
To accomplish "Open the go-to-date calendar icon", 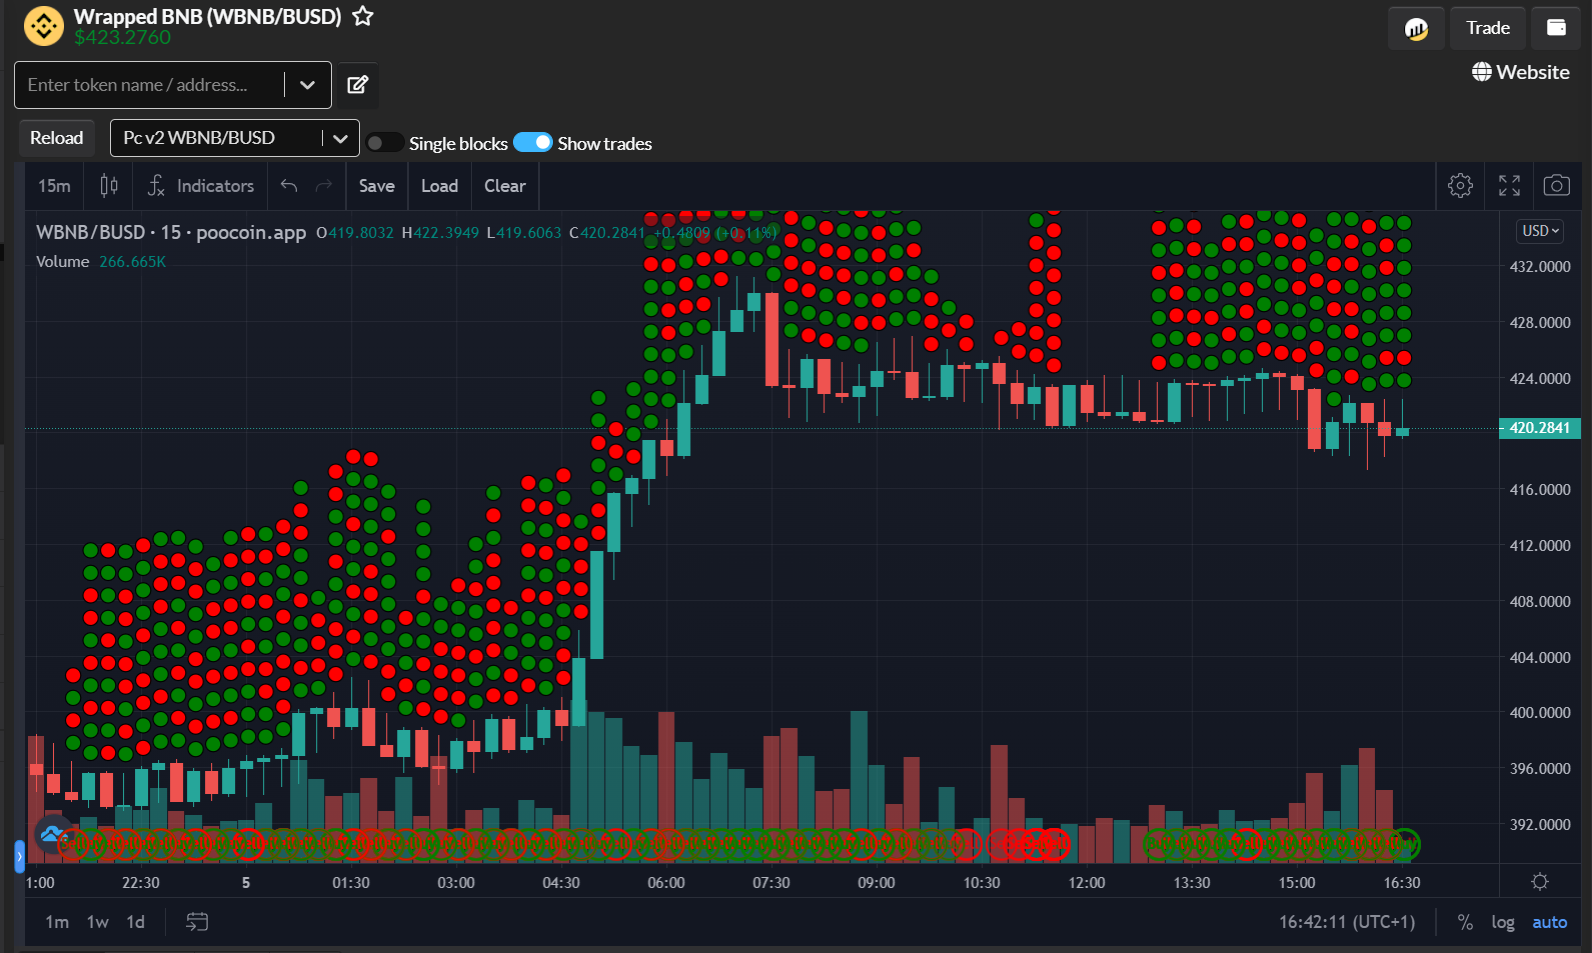I will [x=197, y=922].
